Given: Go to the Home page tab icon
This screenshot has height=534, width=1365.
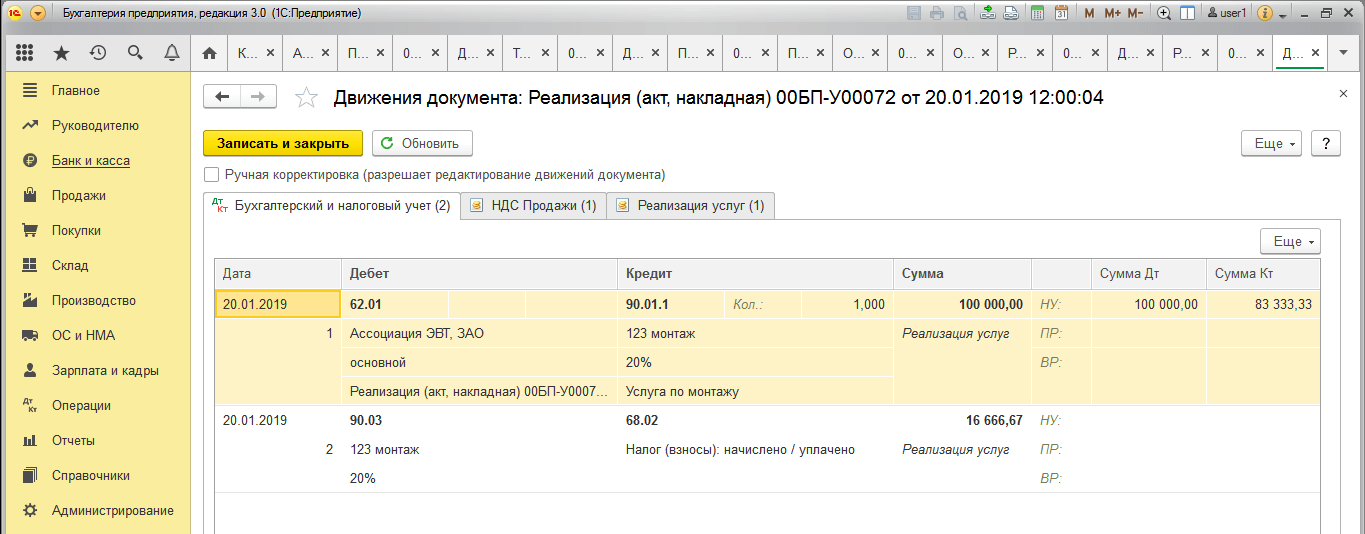Looking at the screenshot, I should pos(209,53).
